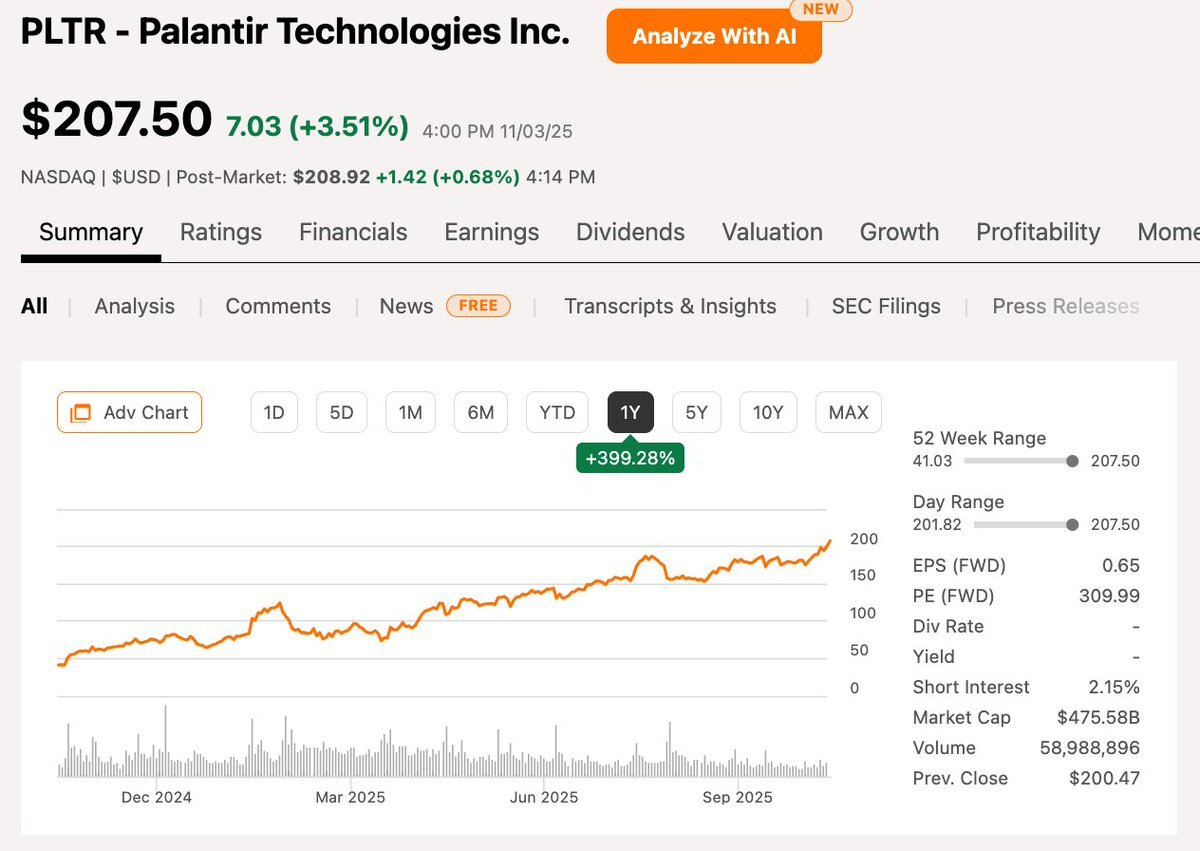Open the Ratings tab
The height and width of the screenshot is (851, 1200).
coord(221,232)
